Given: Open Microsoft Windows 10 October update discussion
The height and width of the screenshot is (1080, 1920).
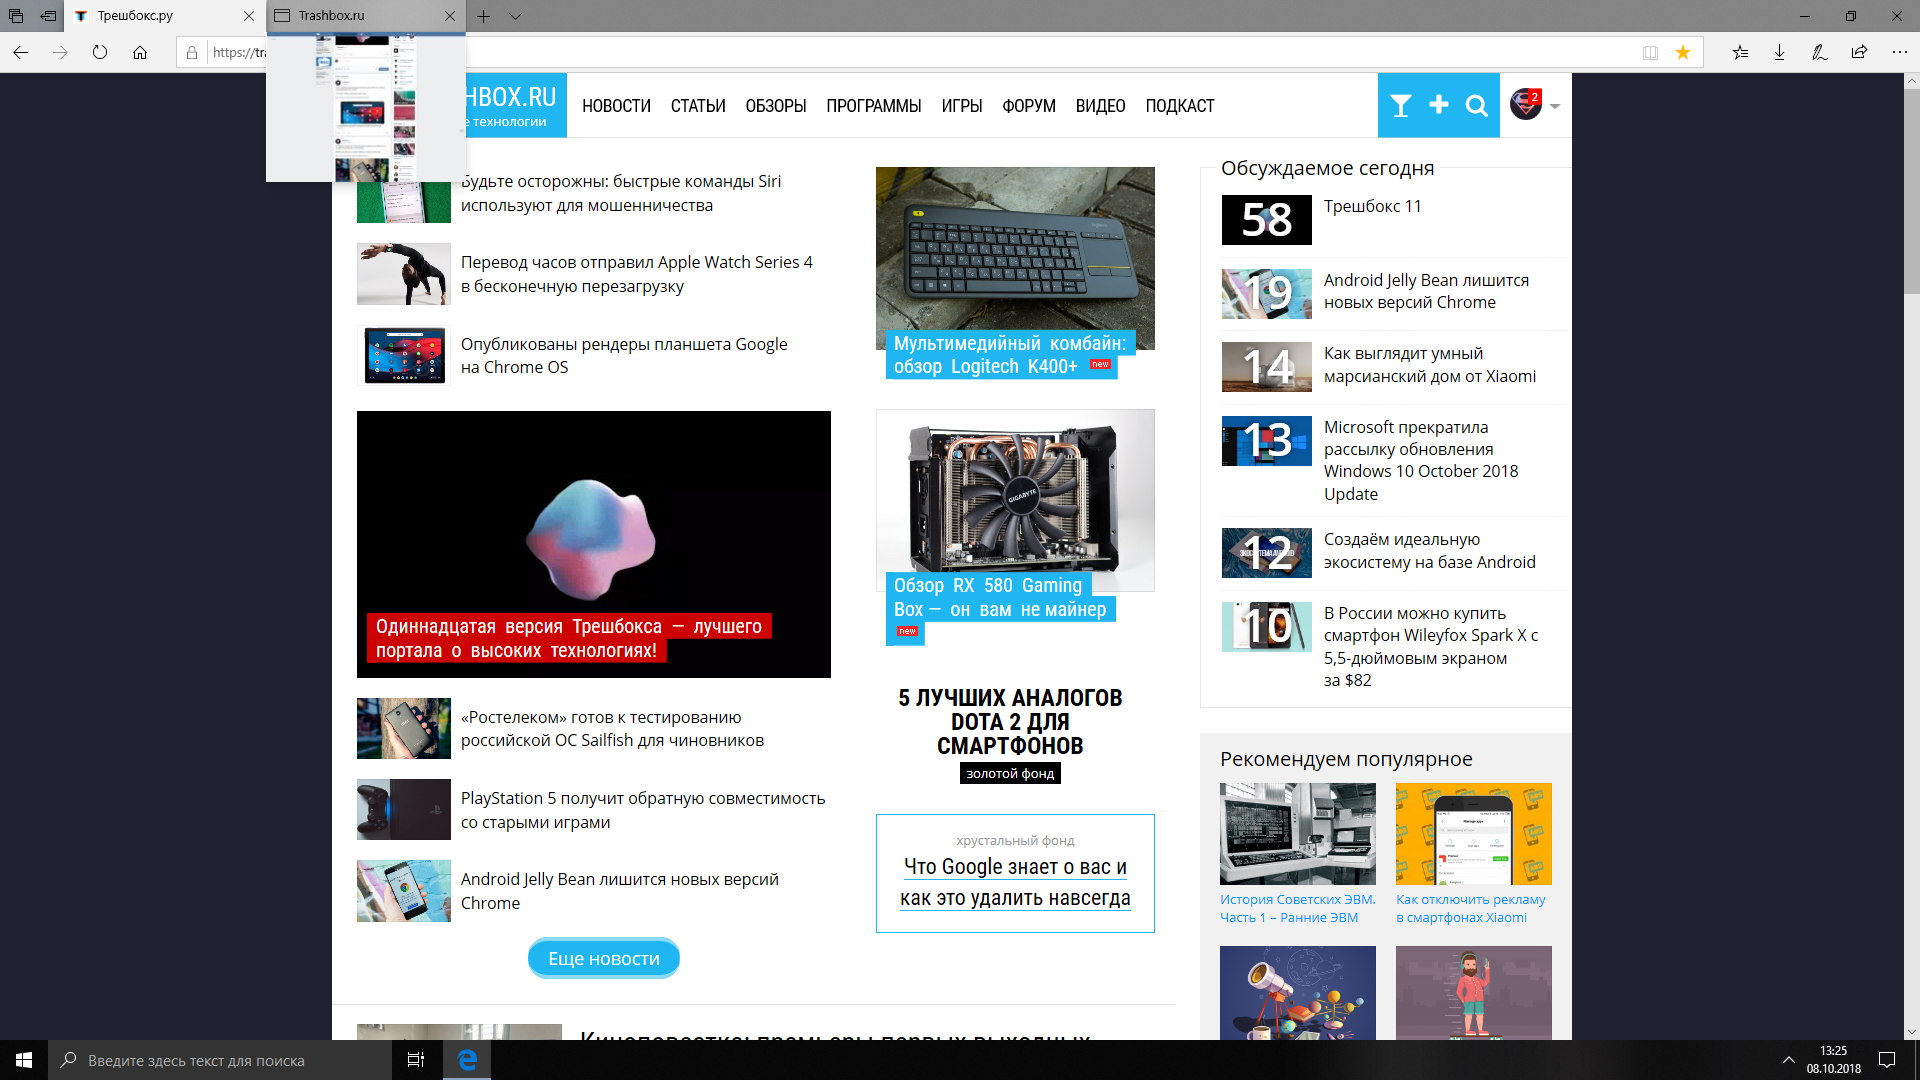Looking at the screenshot, I should (1420, 460).
